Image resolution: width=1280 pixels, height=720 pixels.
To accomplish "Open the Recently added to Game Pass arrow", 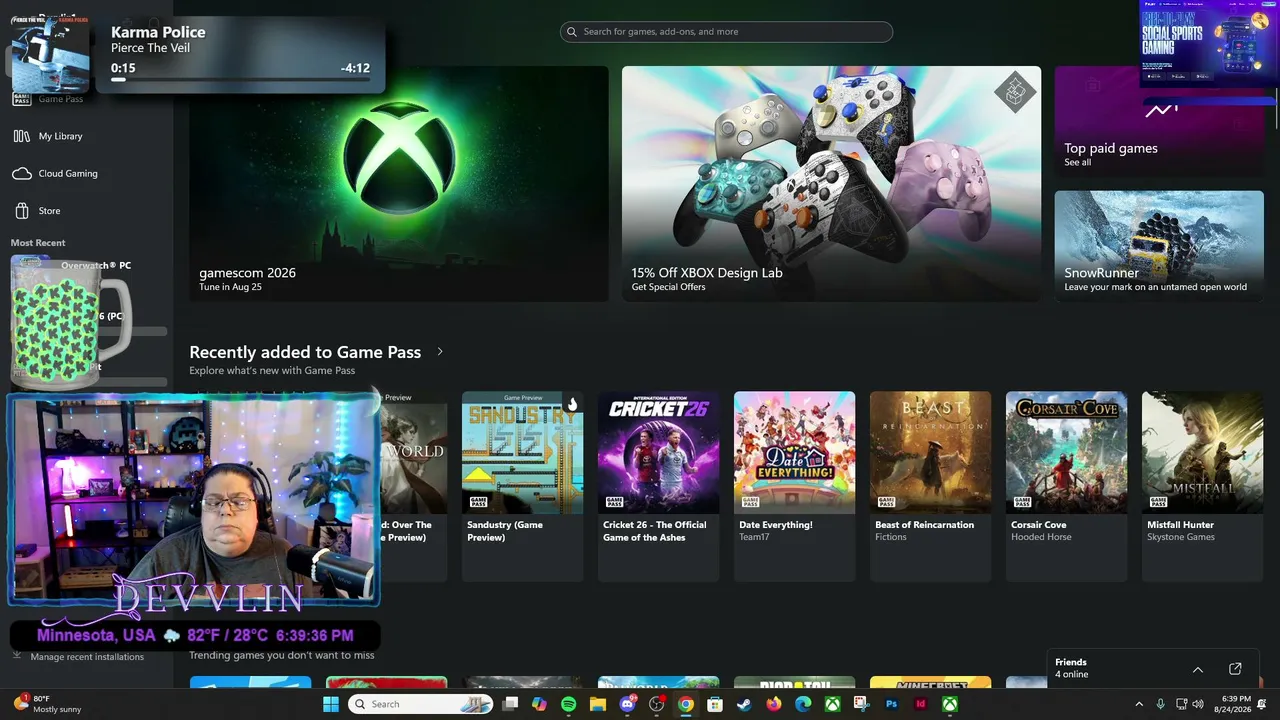I will (x=440, y=352).
